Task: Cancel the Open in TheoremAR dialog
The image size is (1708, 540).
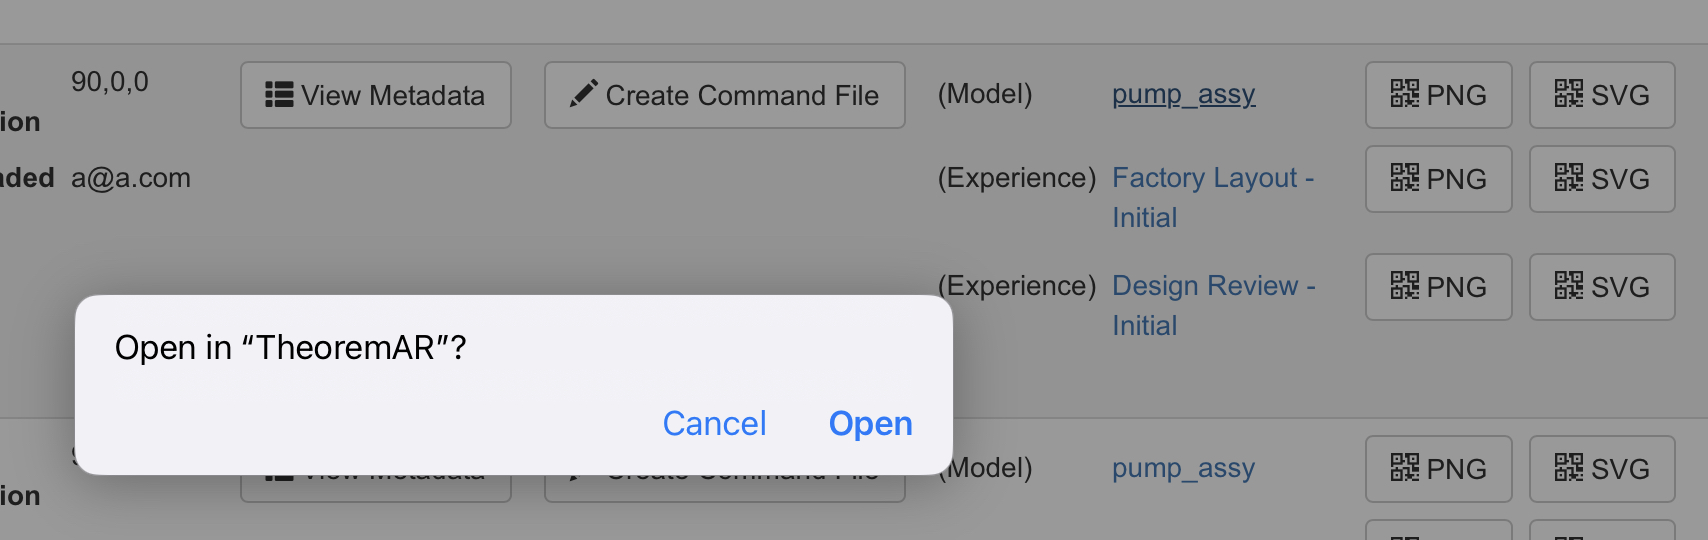Action: pos(714,424)
